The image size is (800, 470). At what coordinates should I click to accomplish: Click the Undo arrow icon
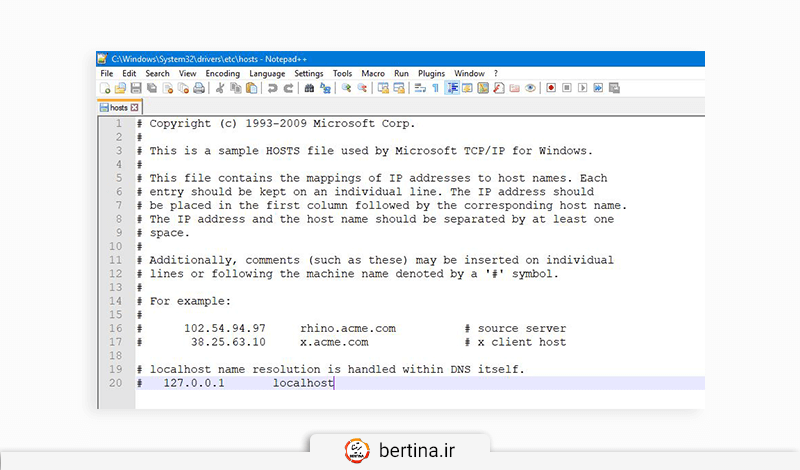[272, 88]
